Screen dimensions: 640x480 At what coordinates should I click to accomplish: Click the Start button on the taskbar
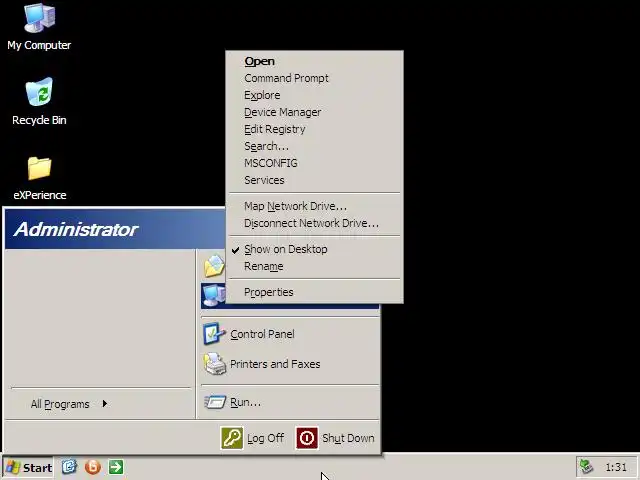coord(29,467)
